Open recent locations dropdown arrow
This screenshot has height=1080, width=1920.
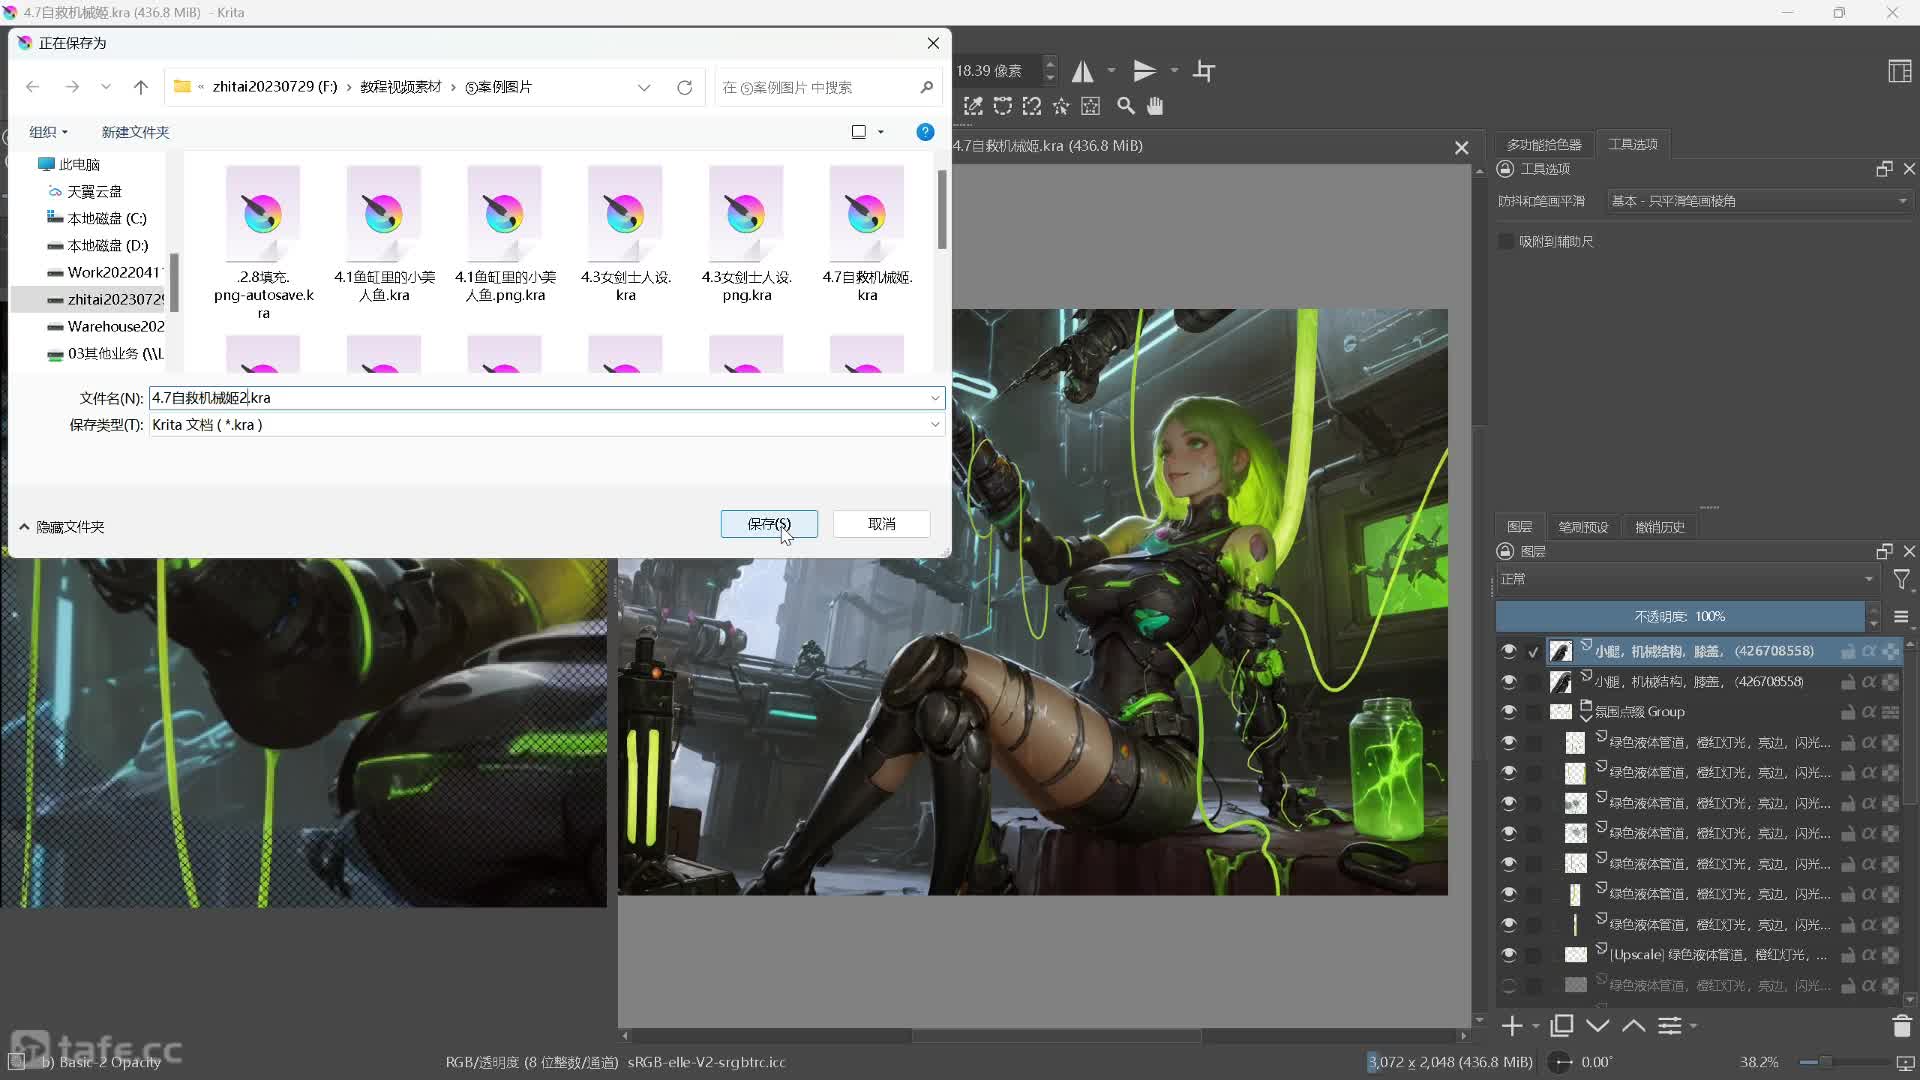click(x=106, y=88)
